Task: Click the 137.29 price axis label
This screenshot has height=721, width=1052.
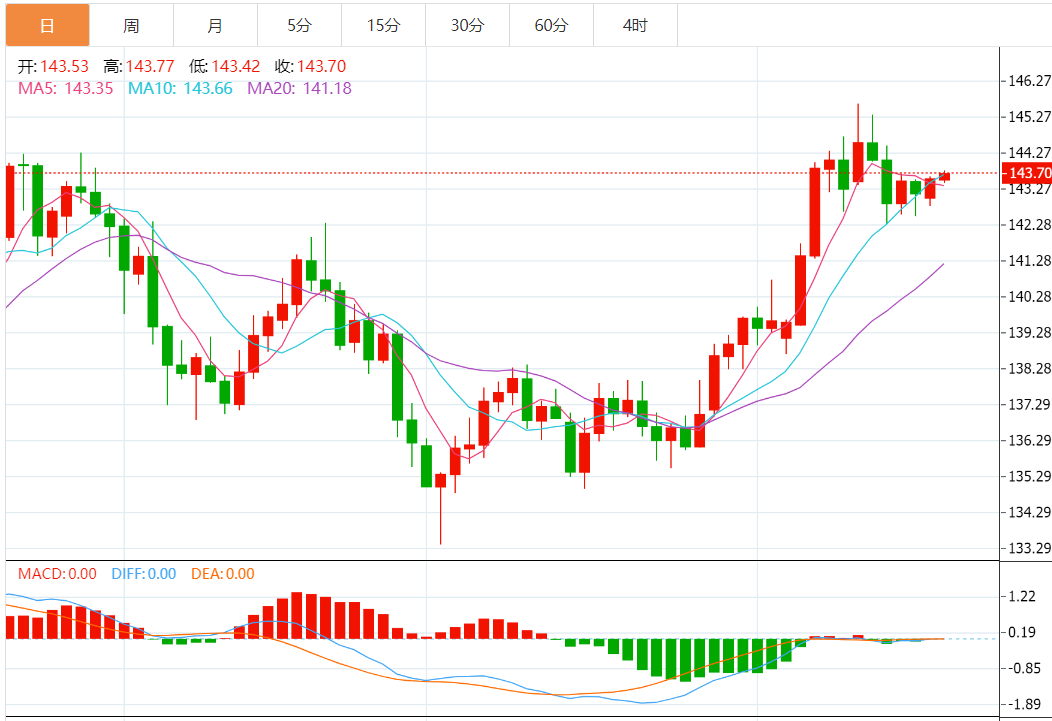Action: 1029,404
